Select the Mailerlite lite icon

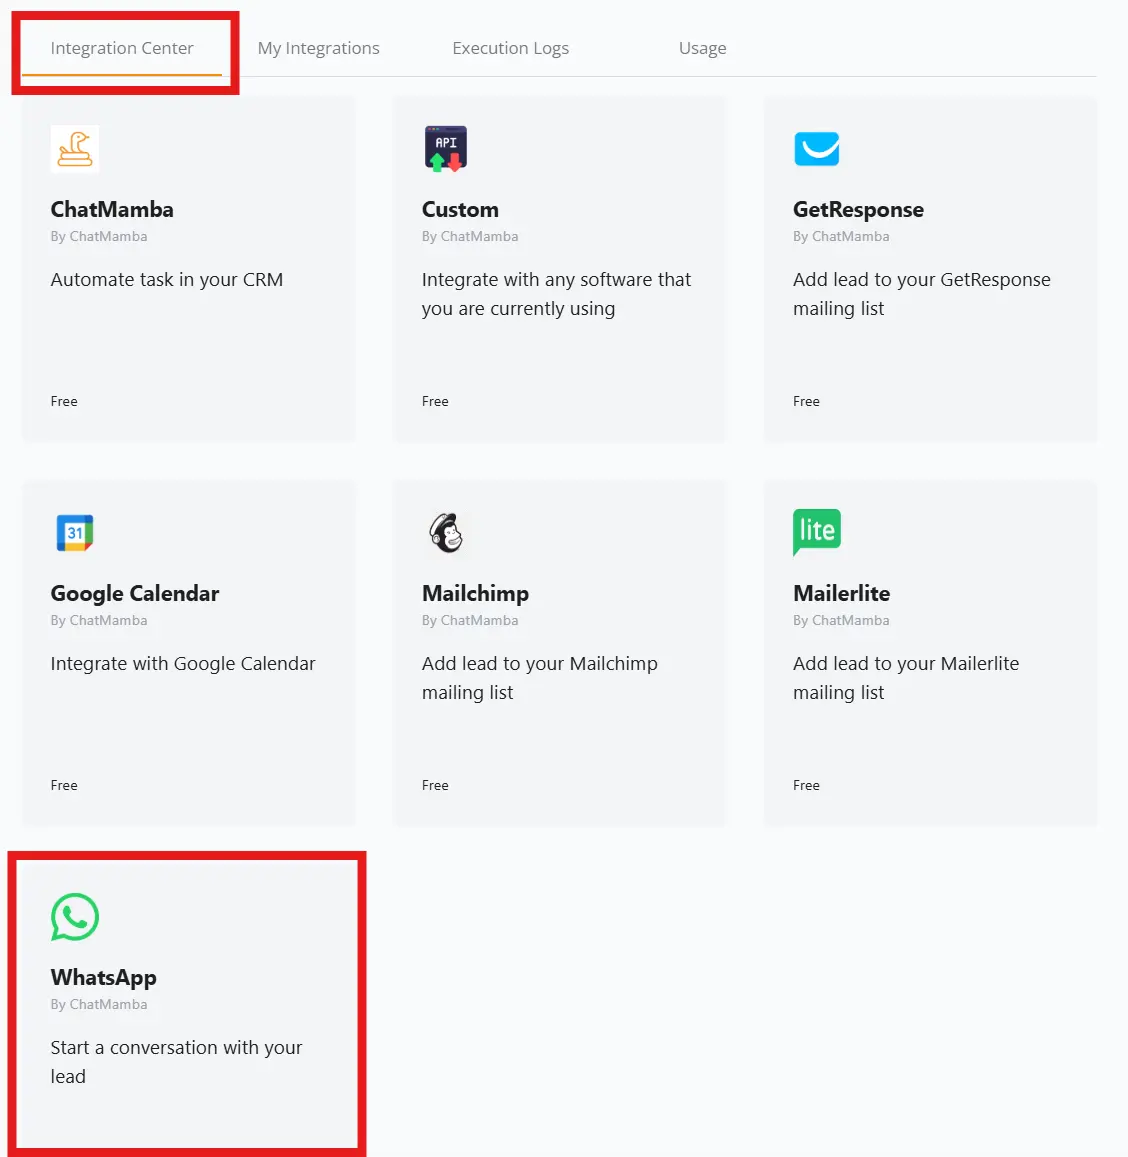tap(816, 531)
